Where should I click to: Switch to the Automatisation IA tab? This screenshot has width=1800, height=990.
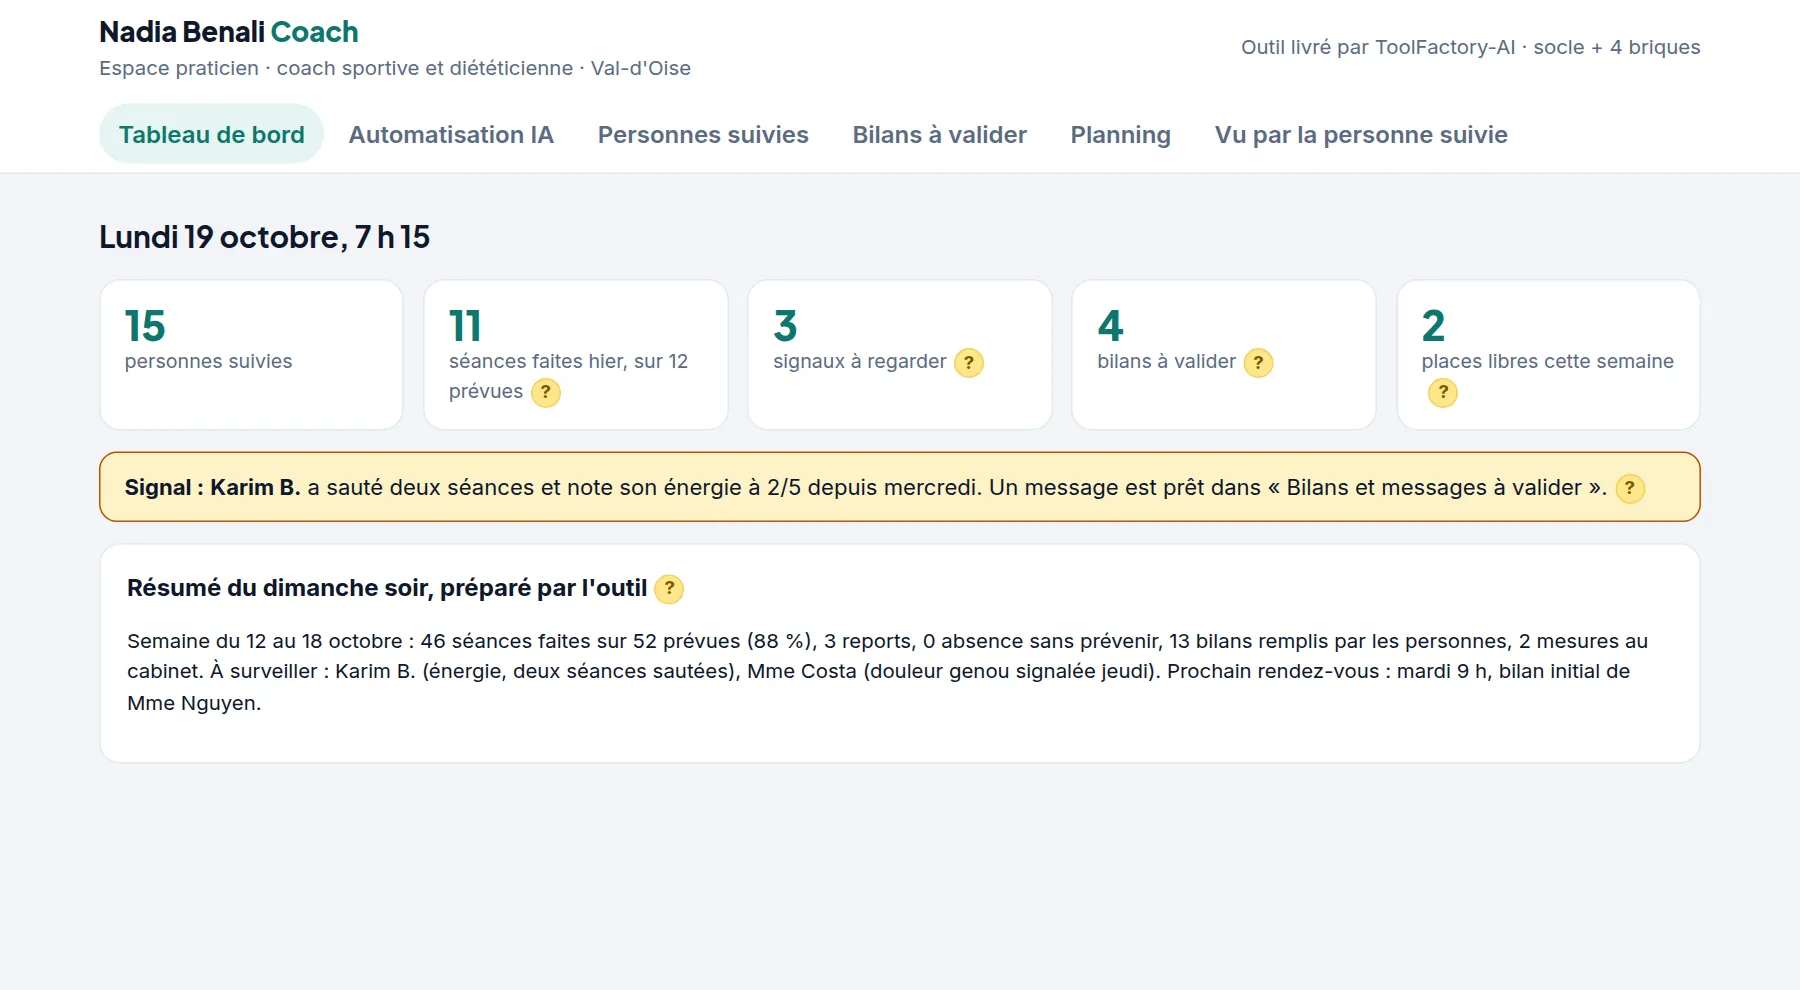(x=451, y=134)
